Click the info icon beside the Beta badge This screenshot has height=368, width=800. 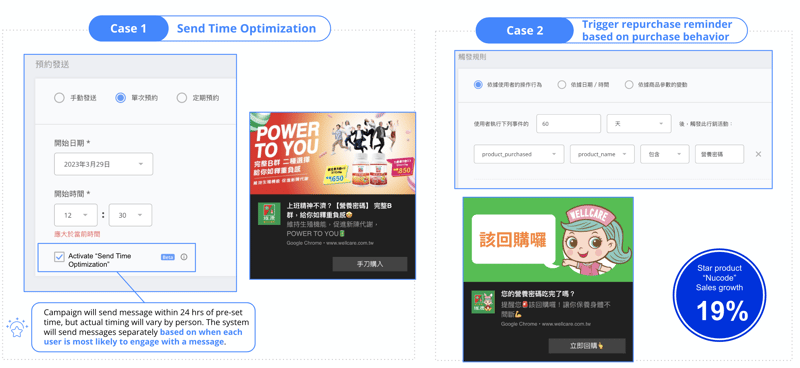(x=184, y=257)
